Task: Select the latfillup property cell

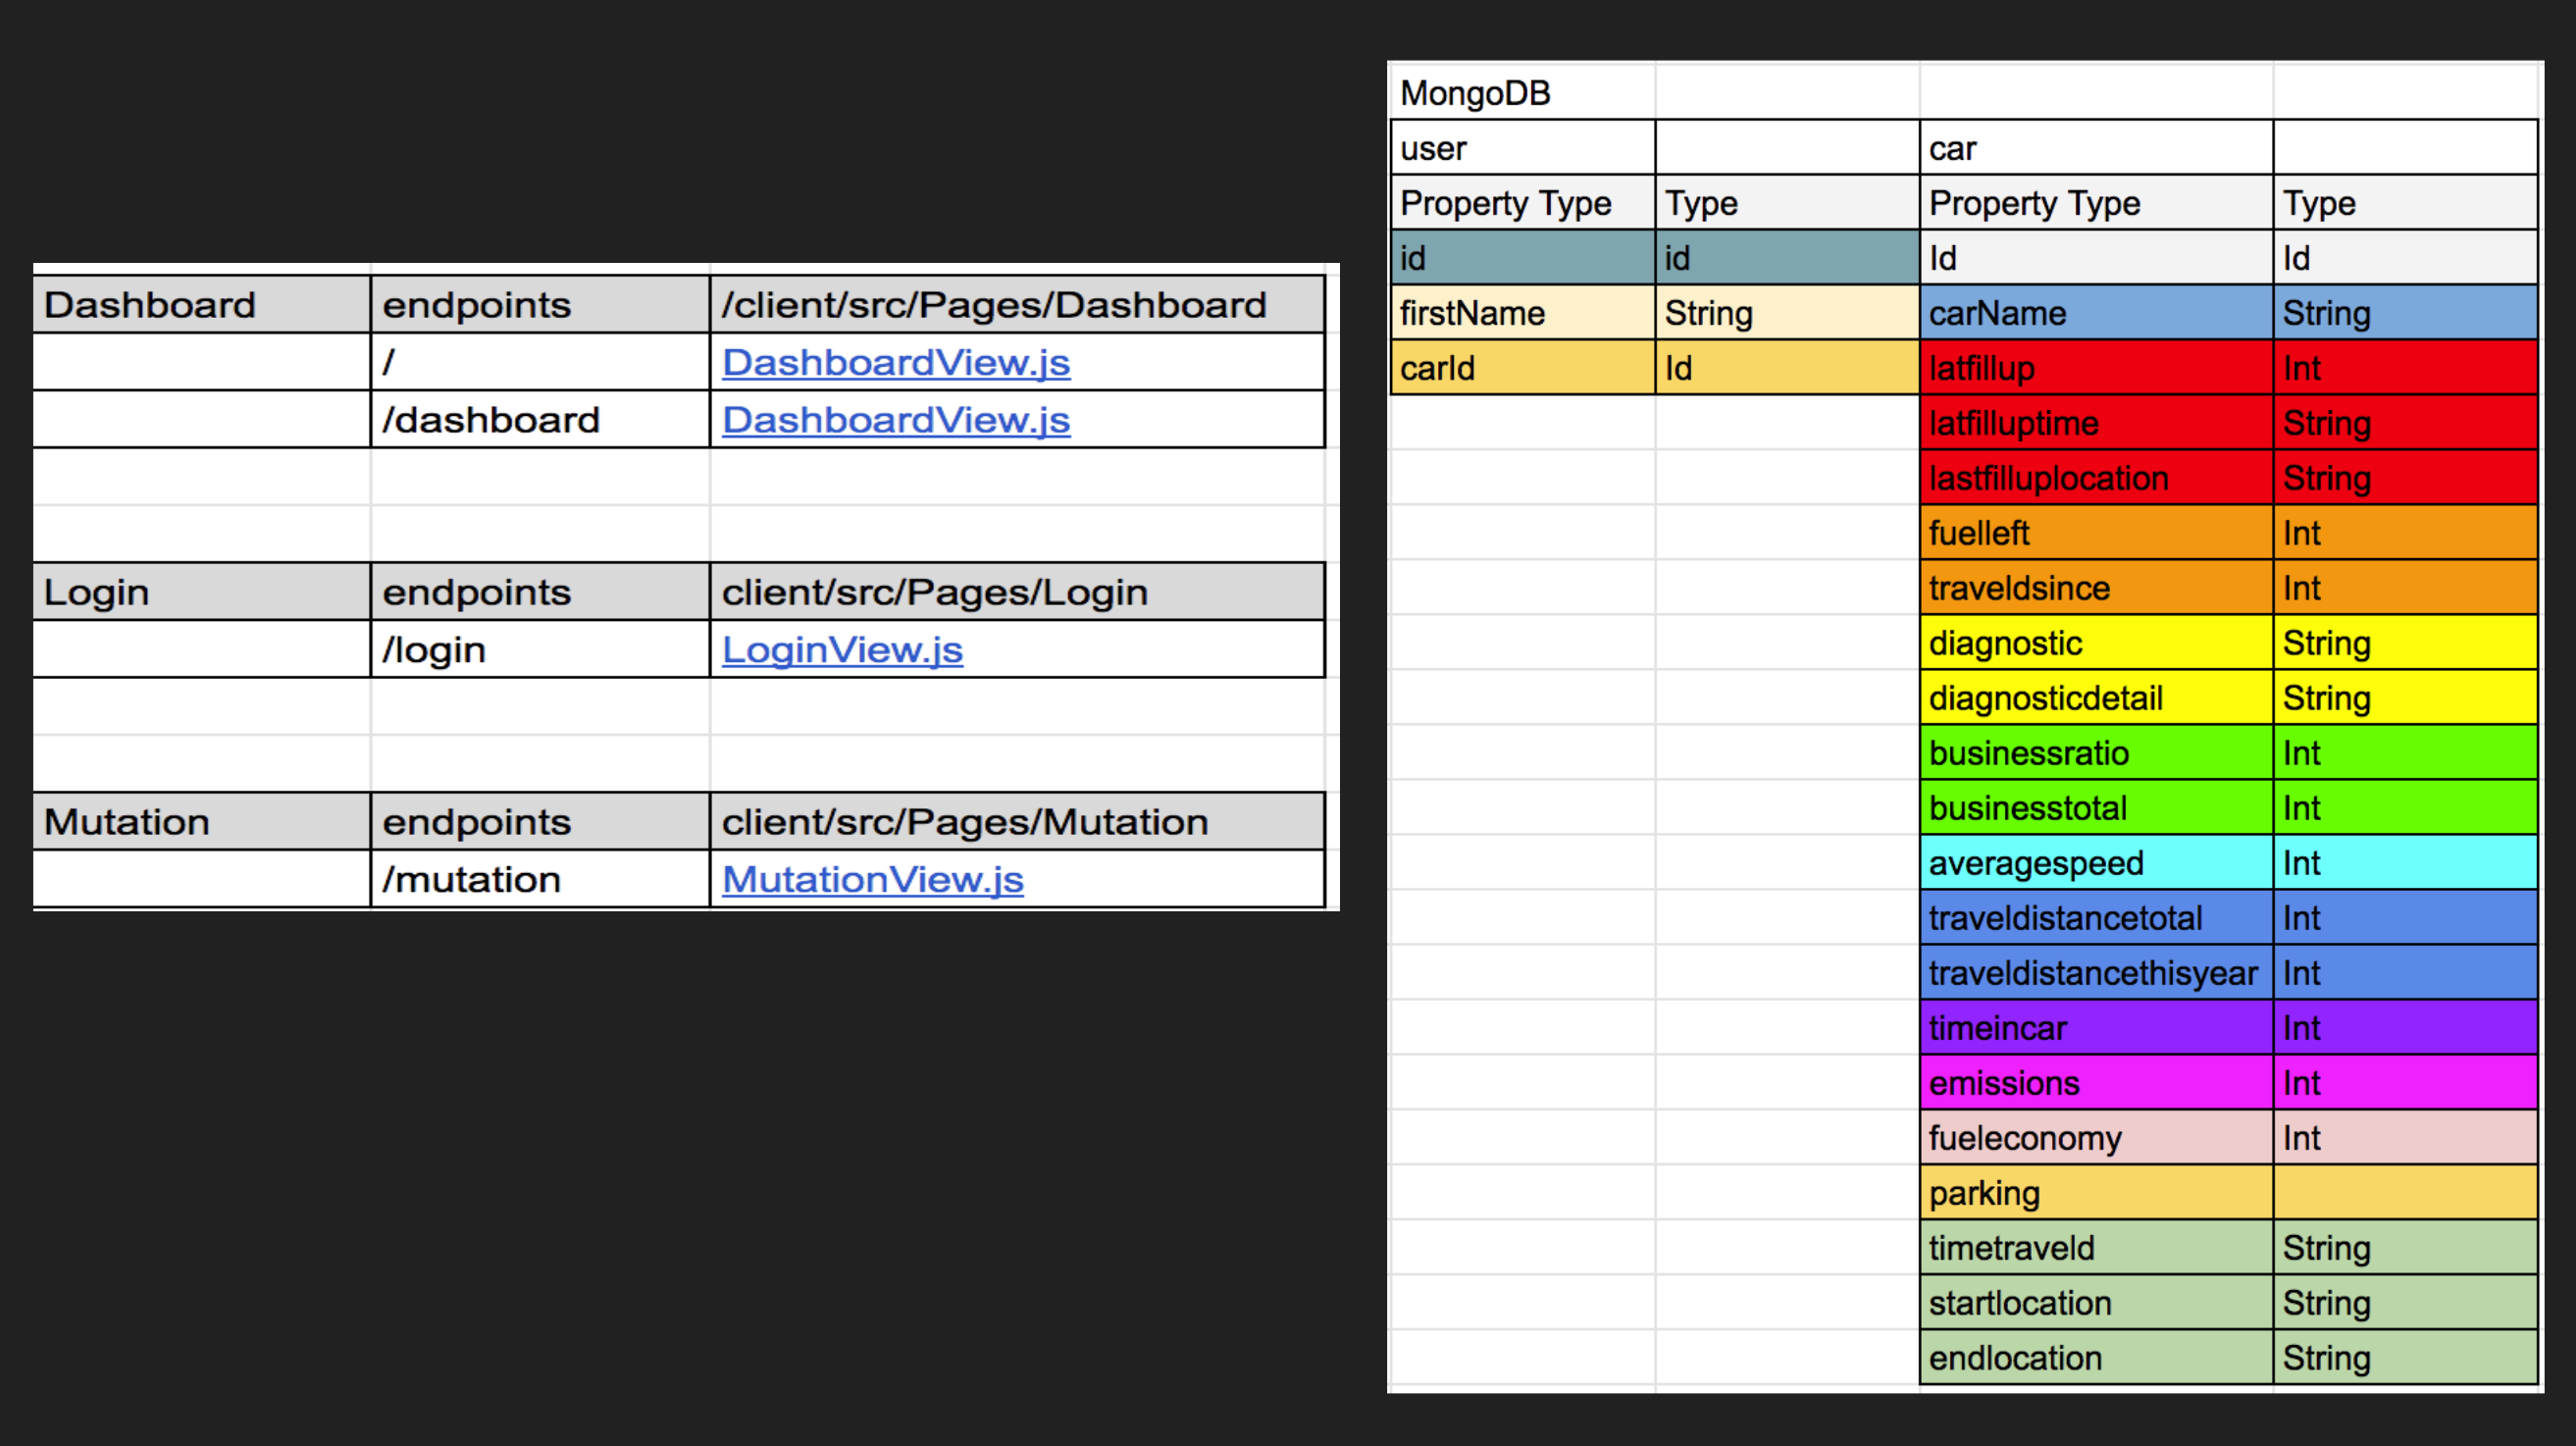Action: (x=2096, y=368)
